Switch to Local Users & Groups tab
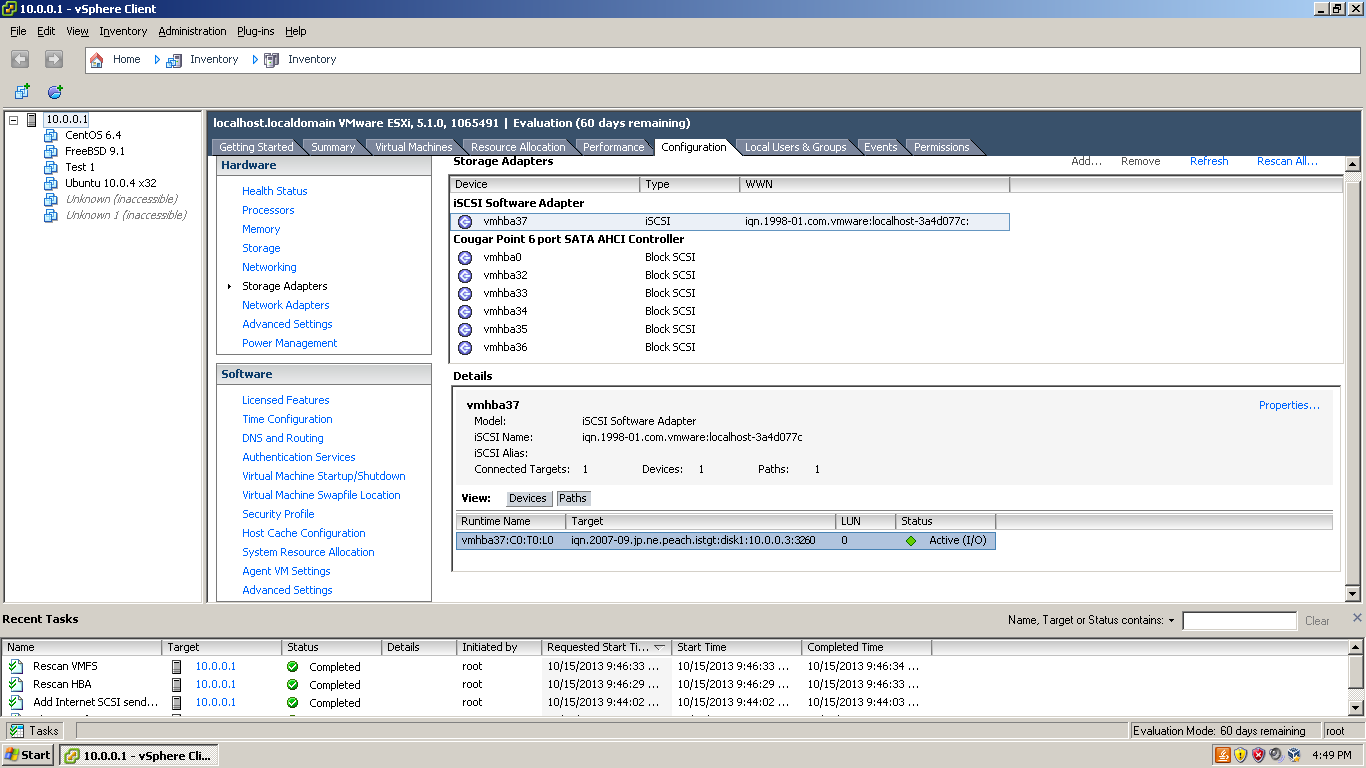The width and height of the screenshot is (1366, 768). [795, 147]
